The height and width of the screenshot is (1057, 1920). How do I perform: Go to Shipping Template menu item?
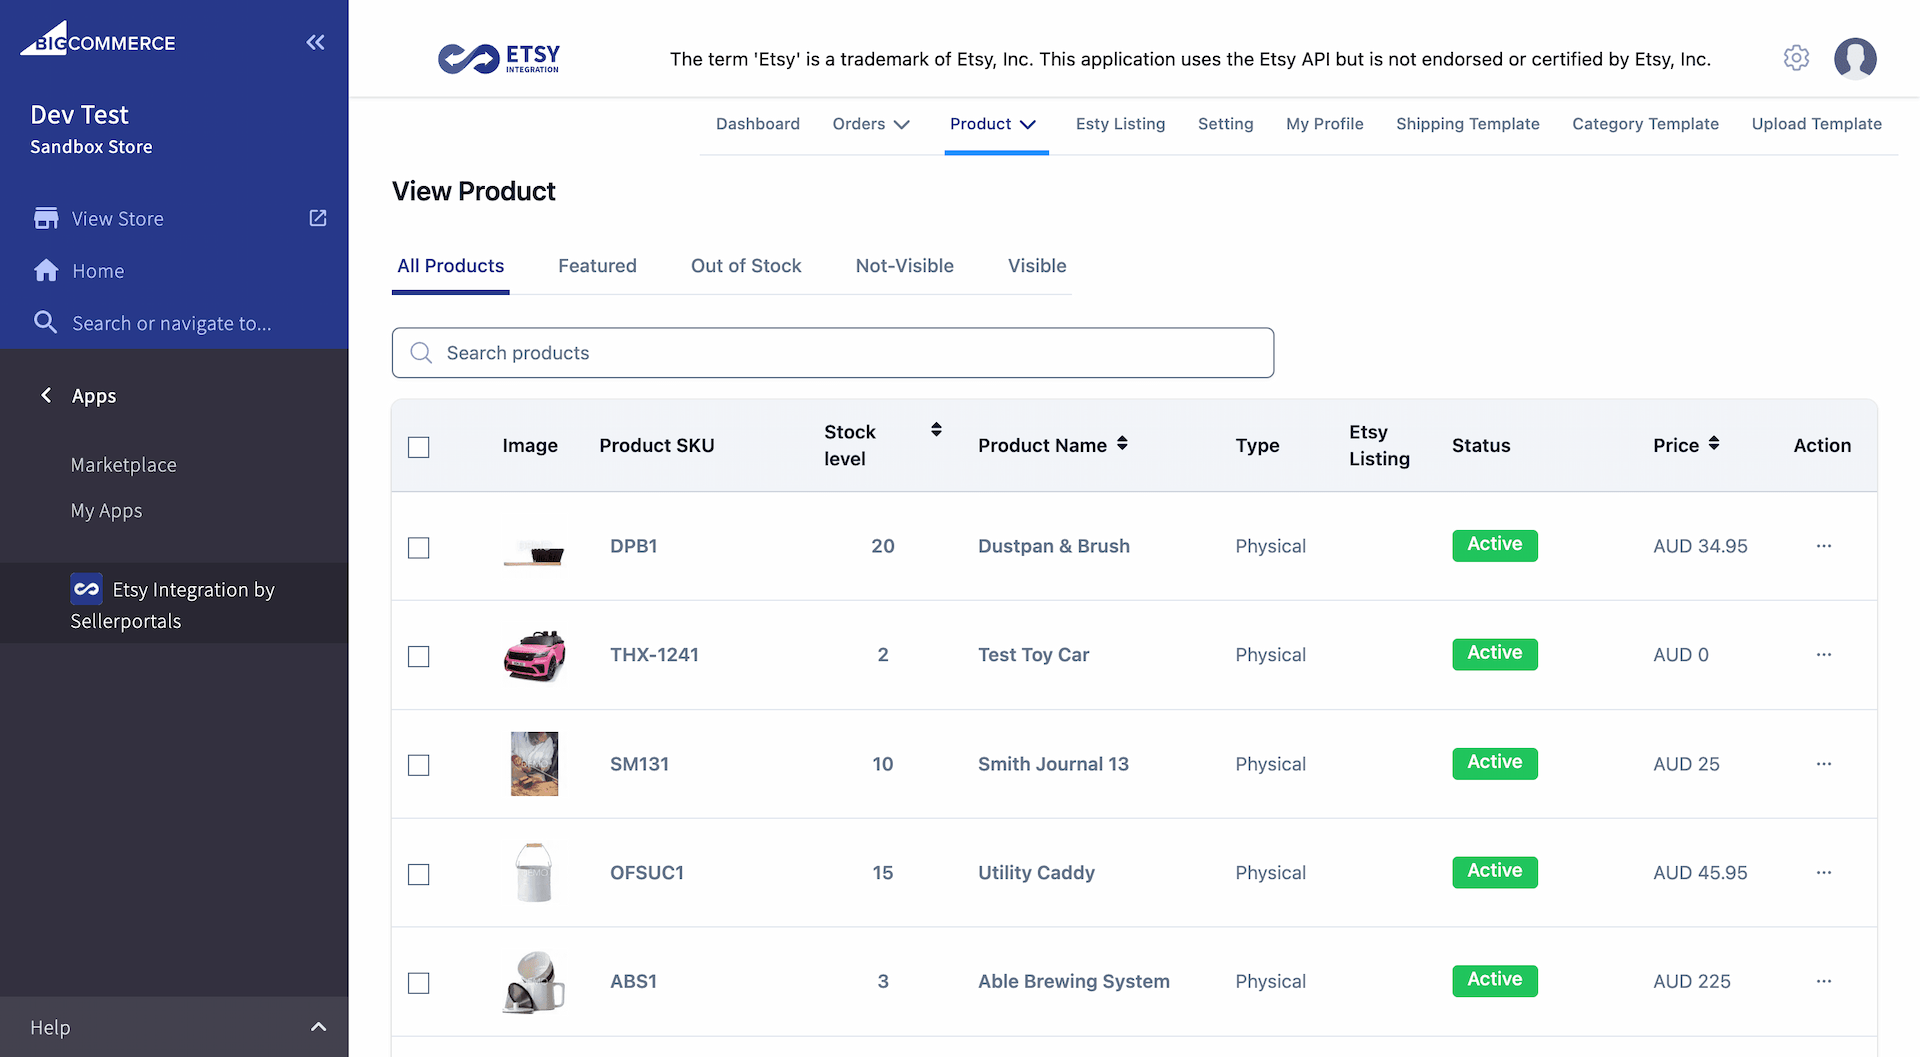point(1467,124)
